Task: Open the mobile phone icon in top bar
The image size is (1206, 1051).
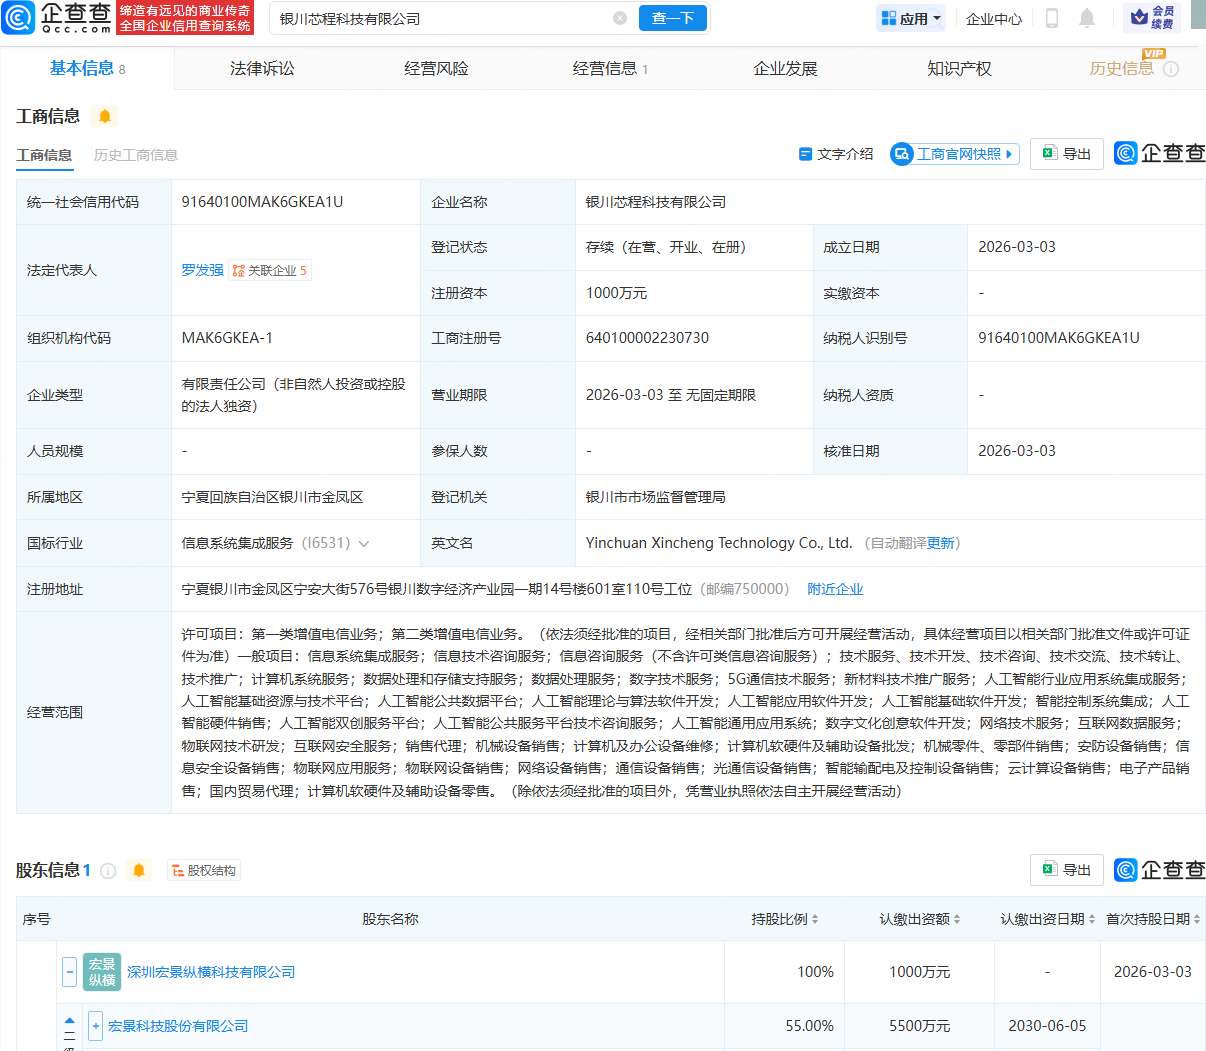Action: [x=1052, y=18]
